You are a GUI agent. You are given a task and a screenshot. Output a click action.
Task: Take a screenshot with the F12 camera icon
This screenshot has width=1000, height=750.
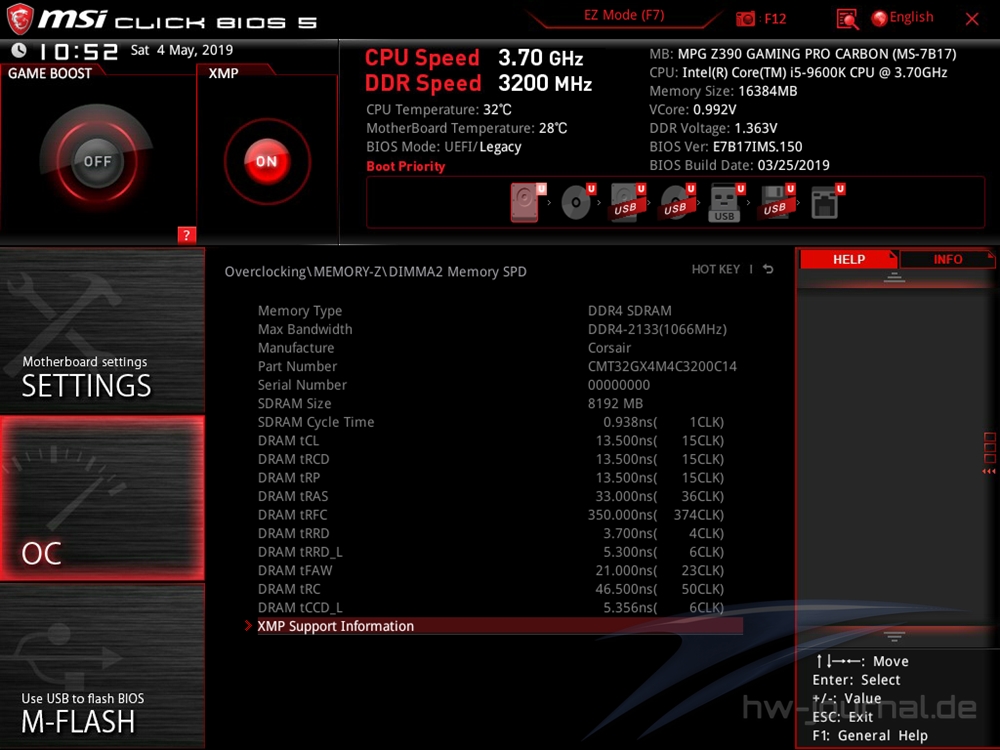[x=745, y=19]
